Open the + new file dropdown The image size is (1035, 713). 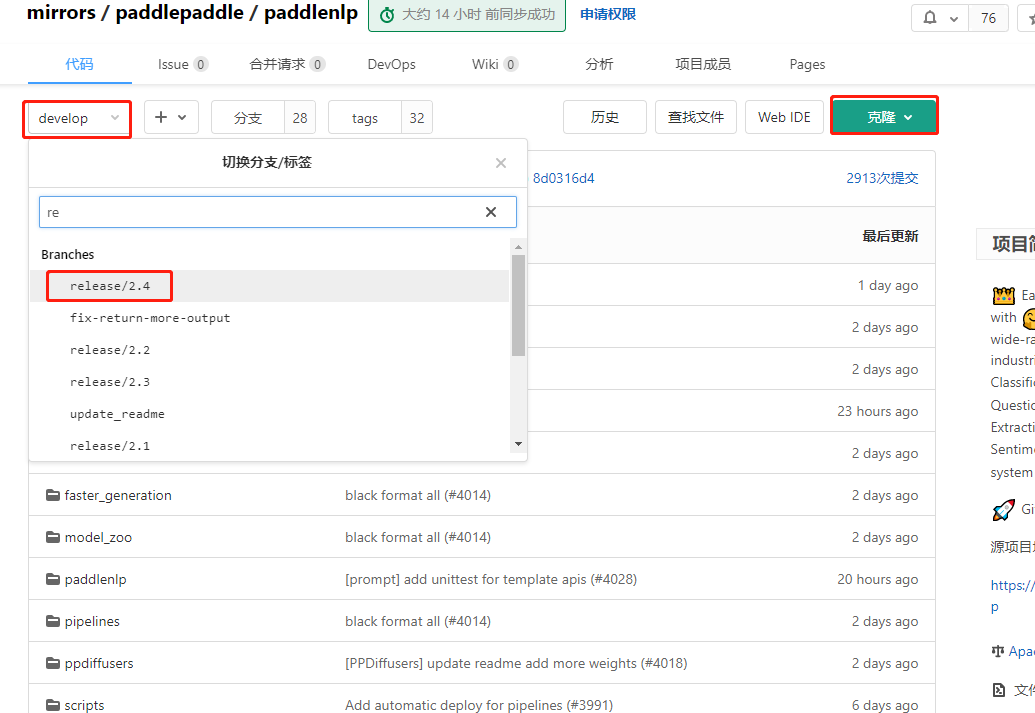click(x=170, y=117)
